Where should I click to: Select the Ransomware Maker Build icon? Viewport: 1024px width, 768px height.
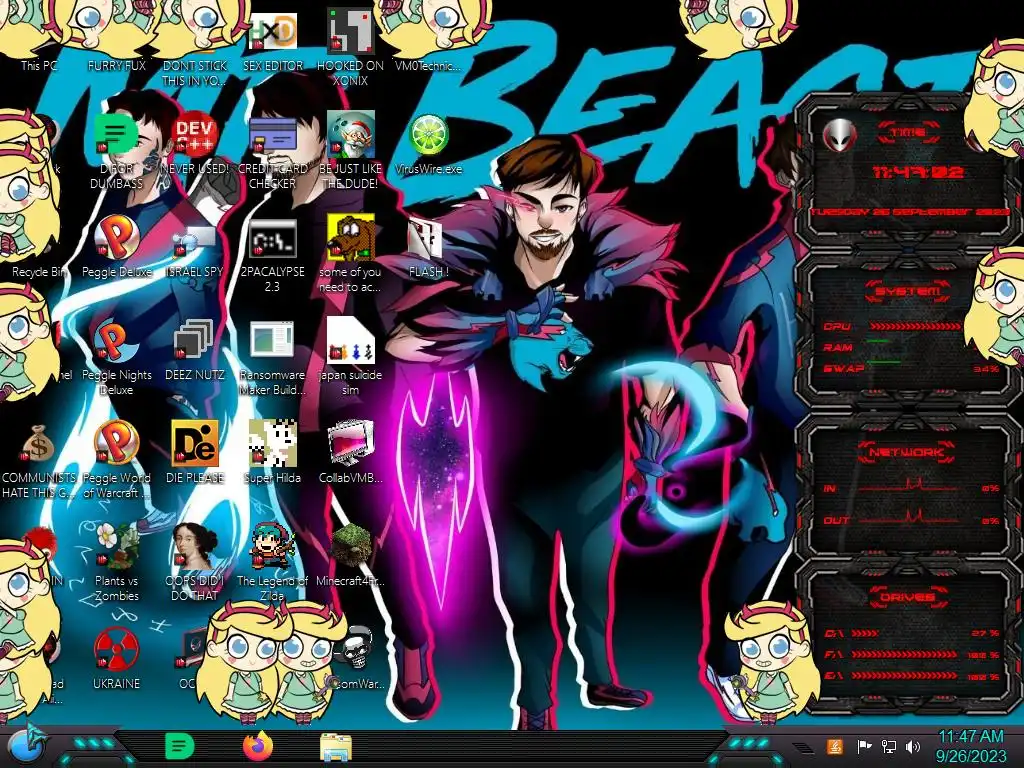point(273,341)
